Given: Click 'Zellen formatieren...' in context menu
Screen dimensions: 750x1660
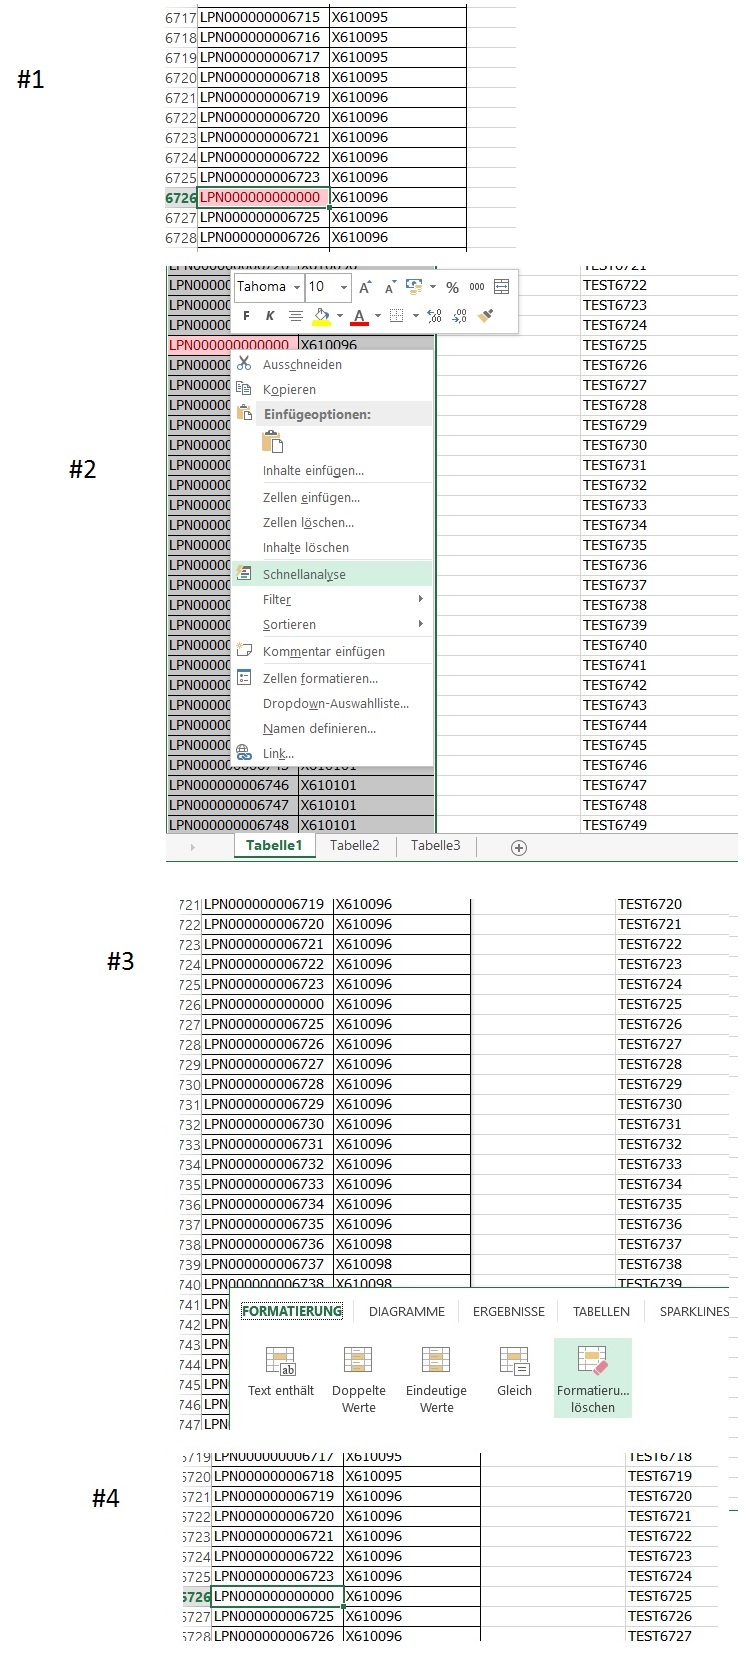Looking at the screenshot, I should click(320, 679).
